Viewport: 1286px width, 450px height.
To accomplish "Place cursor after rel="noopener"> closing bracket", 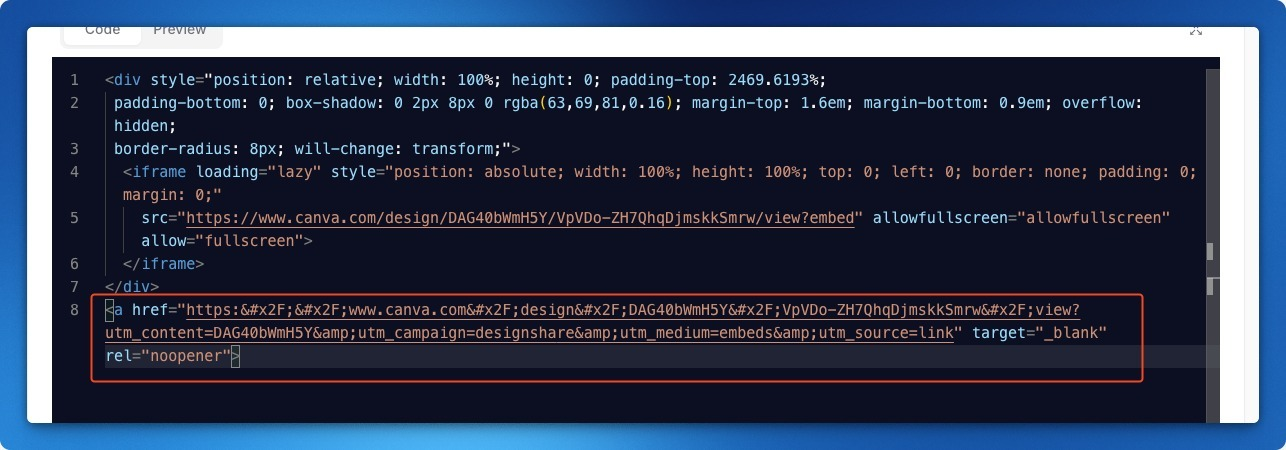I will click(x=241, y=356).
